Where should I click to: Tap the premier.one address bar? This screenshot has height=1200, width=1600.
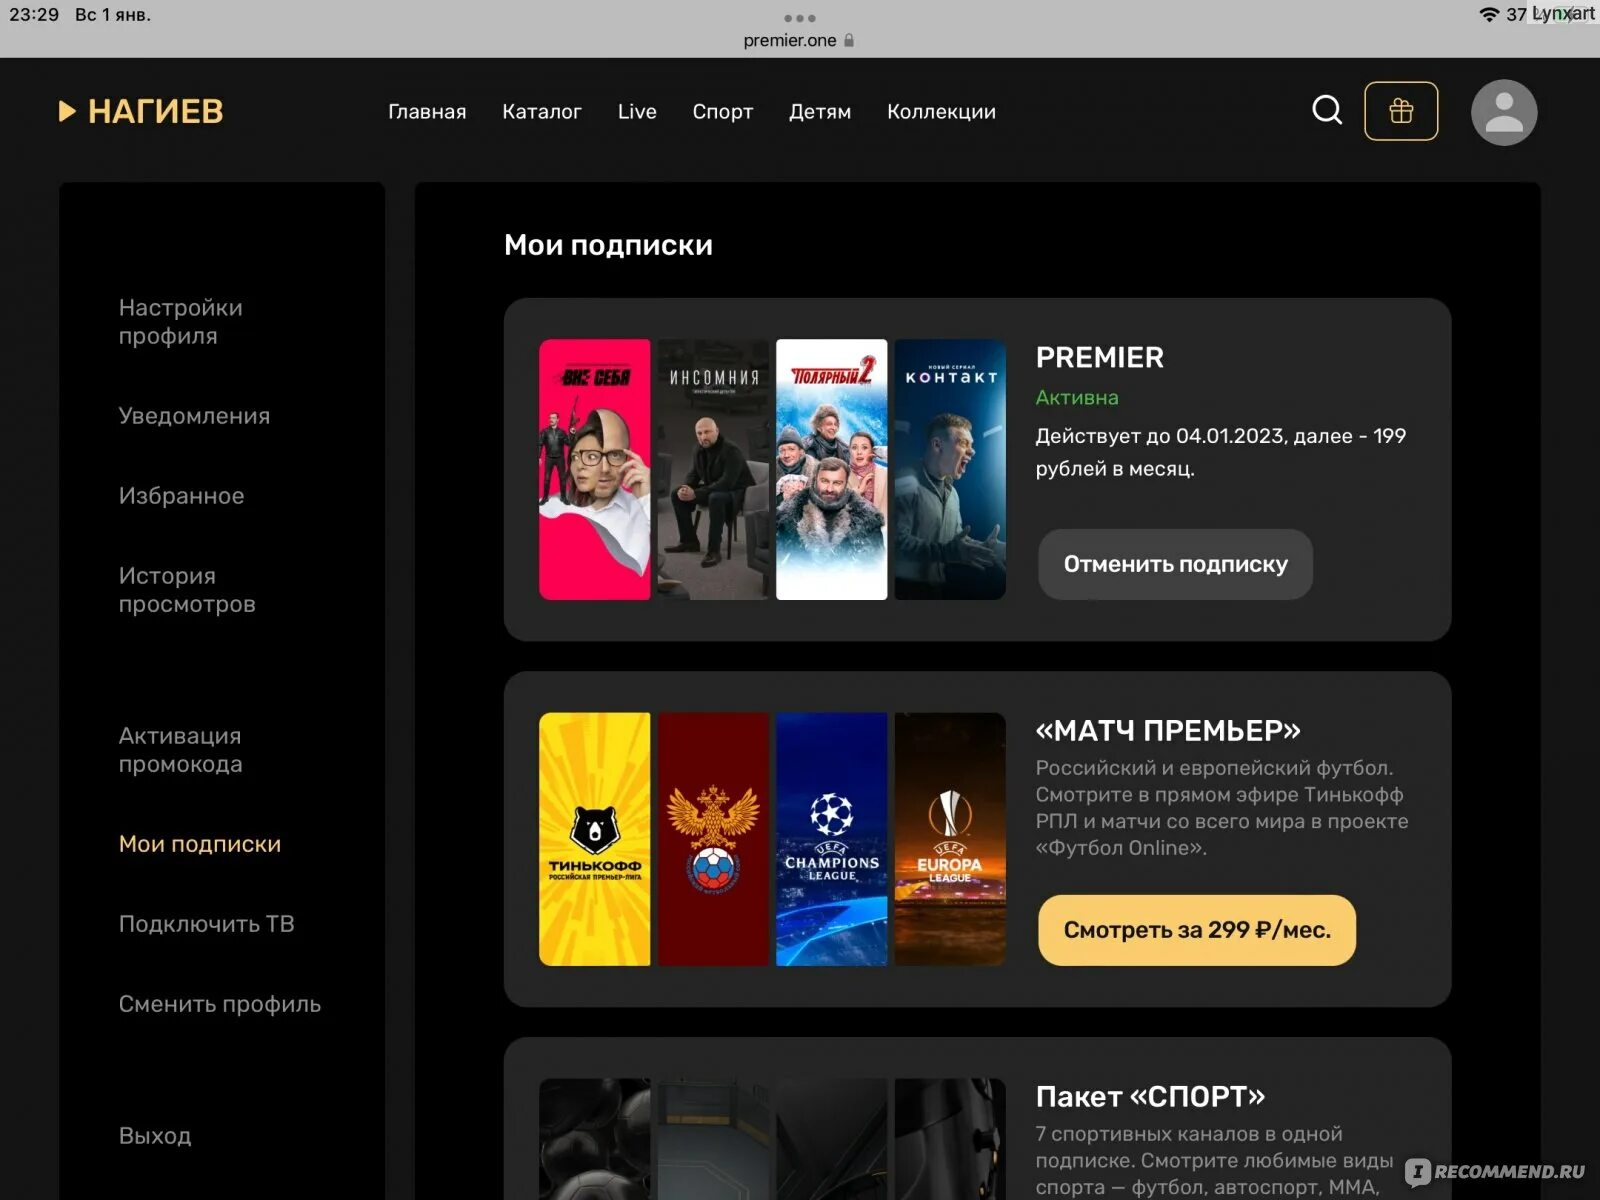coord(799,40)
